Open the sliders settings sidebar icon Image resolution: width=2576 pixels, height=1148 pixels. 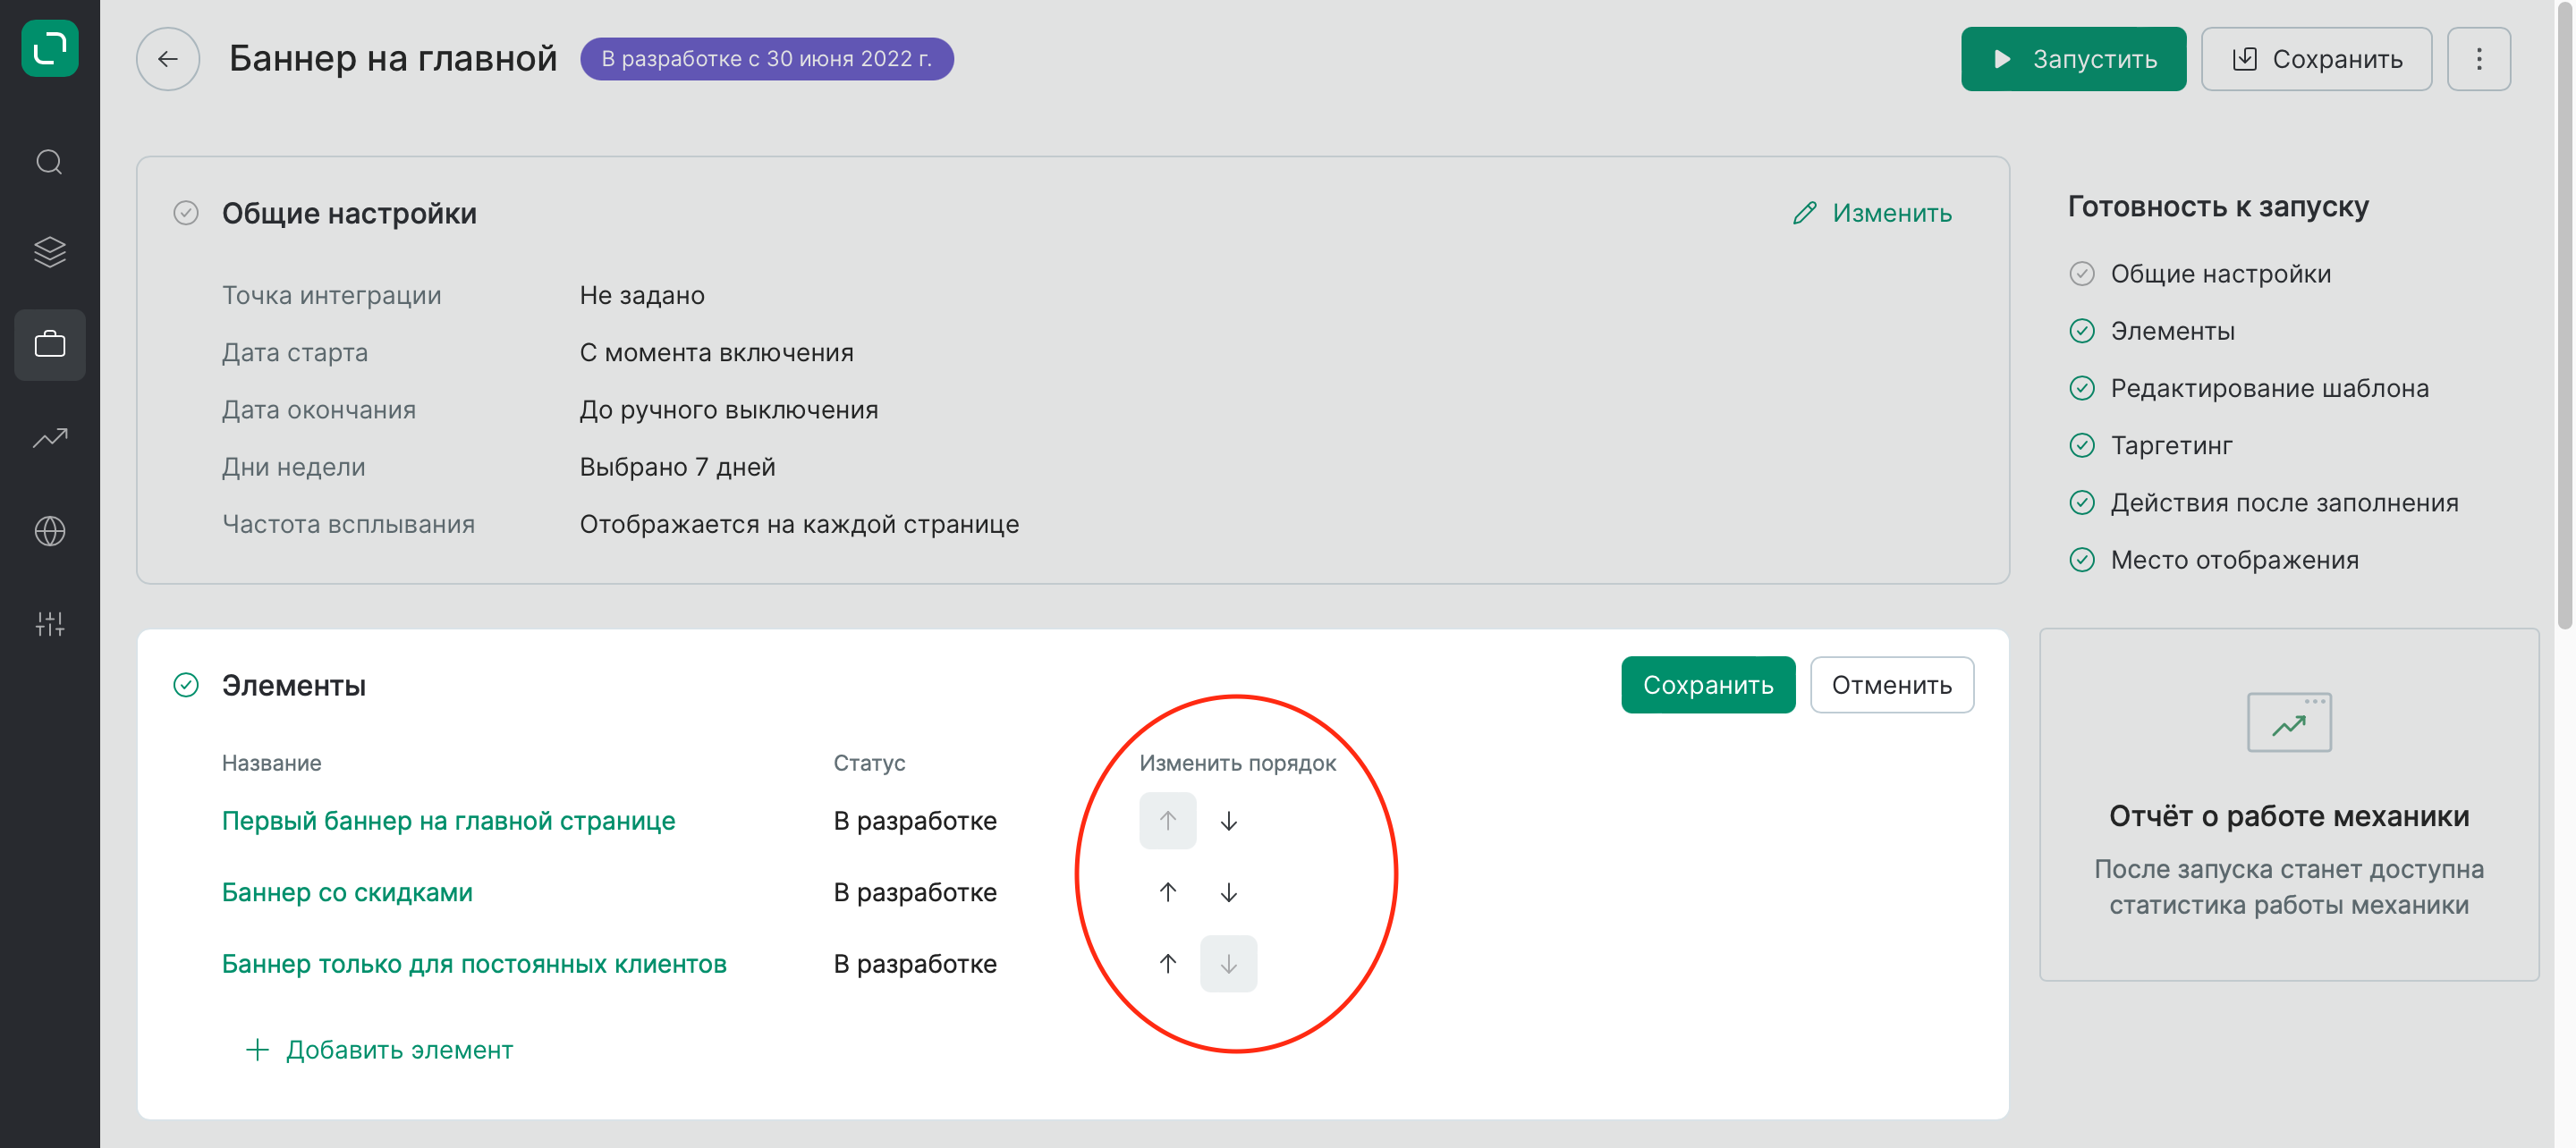click(x=50, y=624)
